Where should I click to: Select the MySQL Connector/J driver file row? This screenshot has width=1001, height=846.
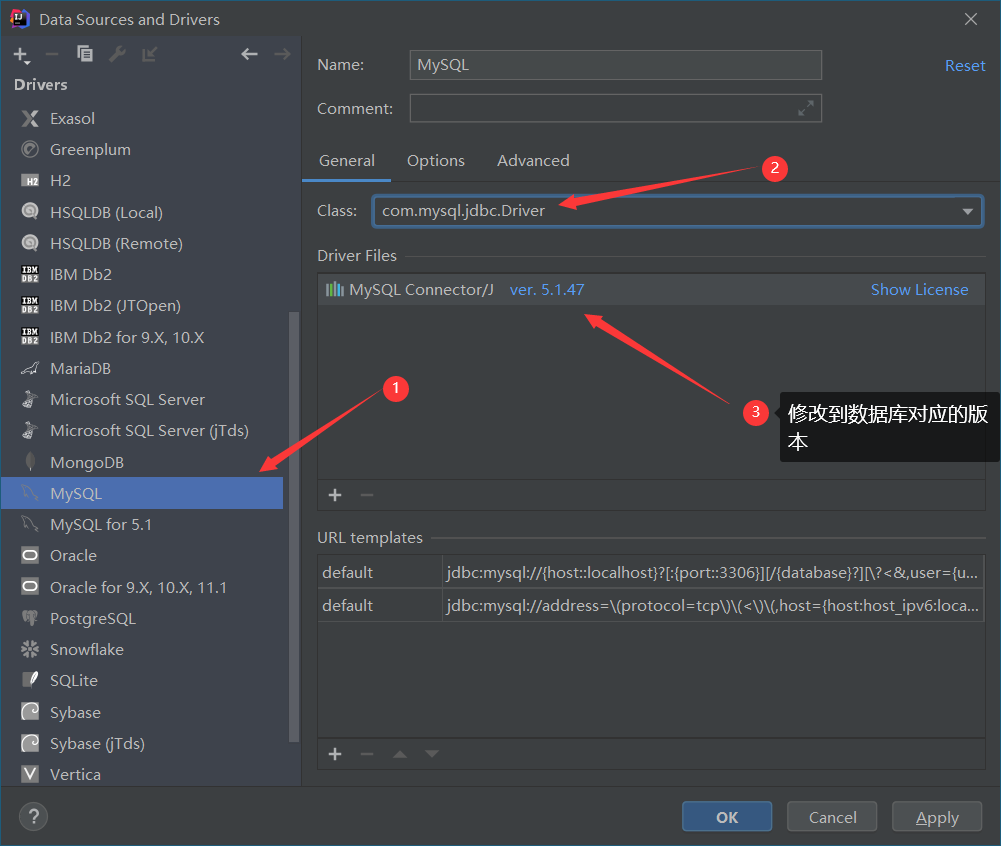(651, 290)
